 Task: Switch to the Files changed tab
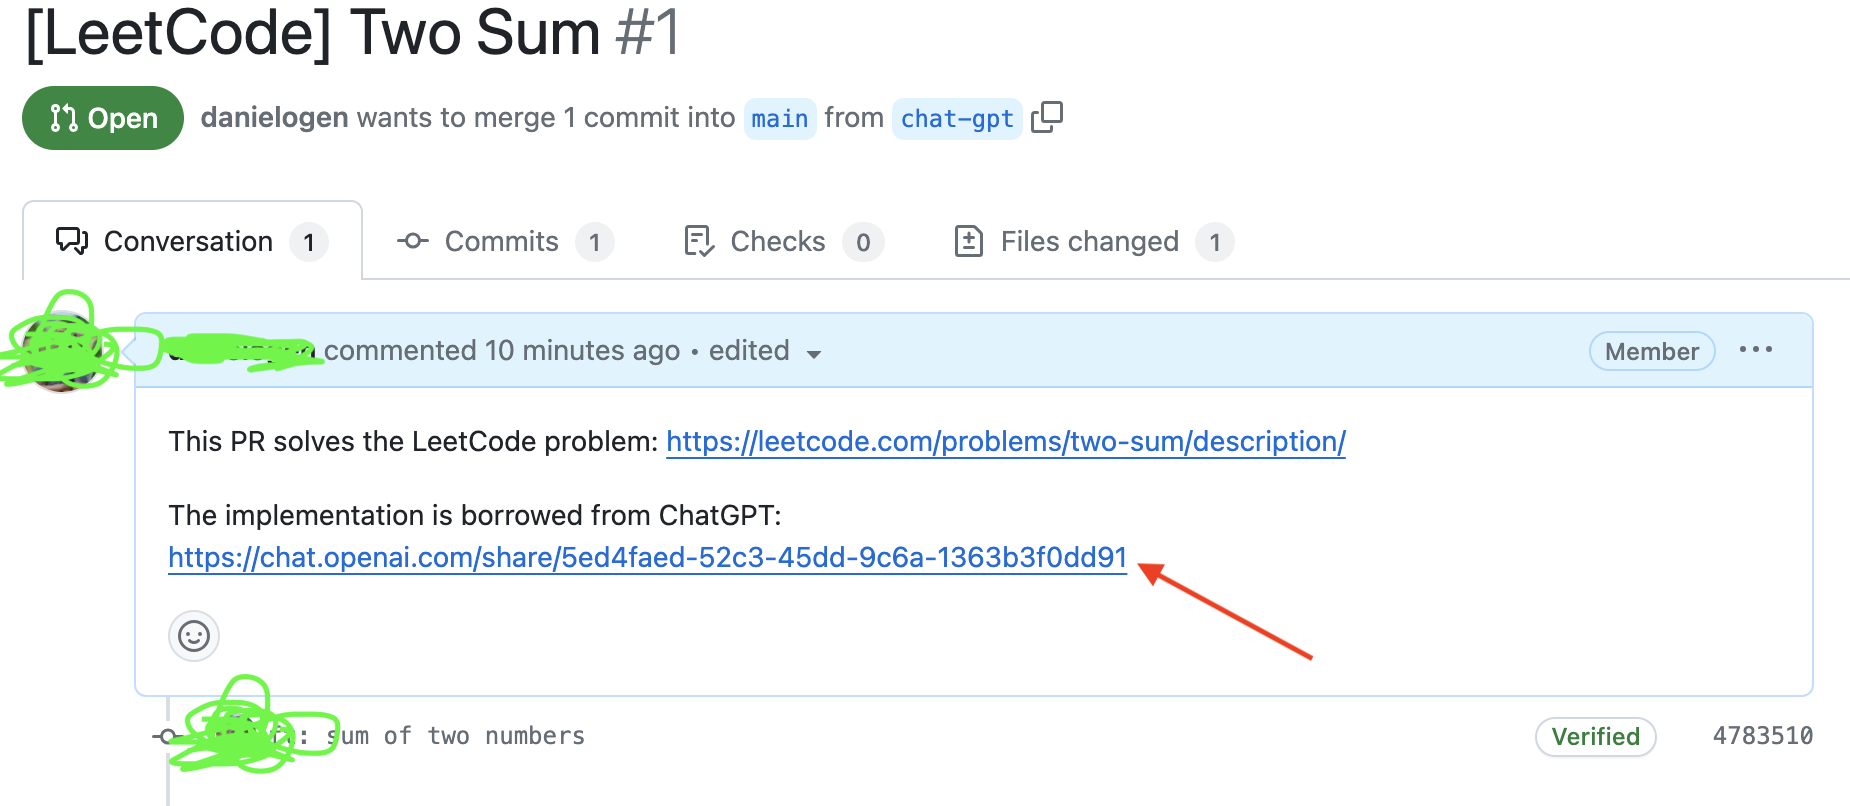click(1088, 241)
